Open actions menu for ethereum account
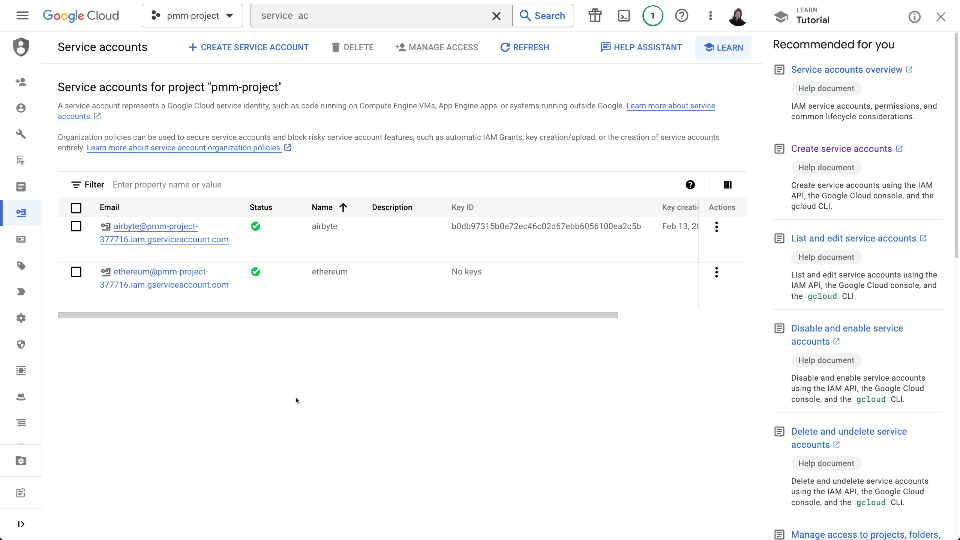This screenshot has width=960, height=540. click(x=716, y=272)
